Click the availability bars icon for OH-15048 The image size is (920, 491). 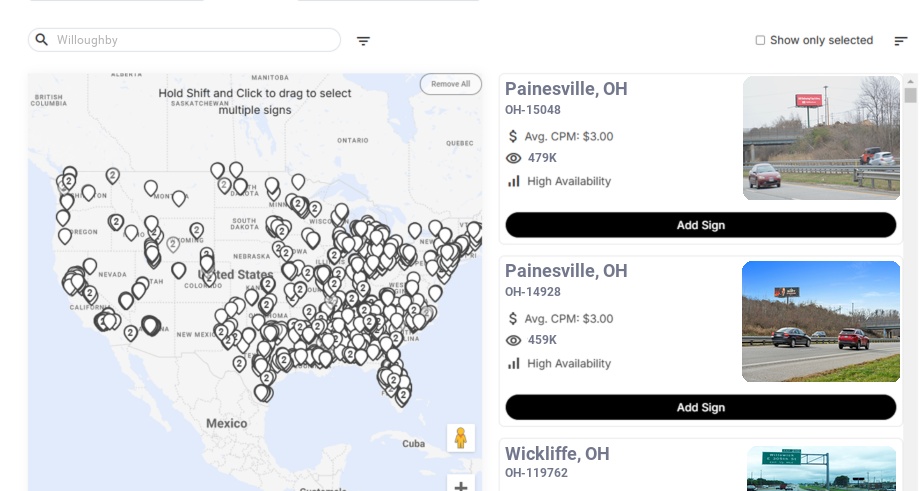(x=514, y=181)
